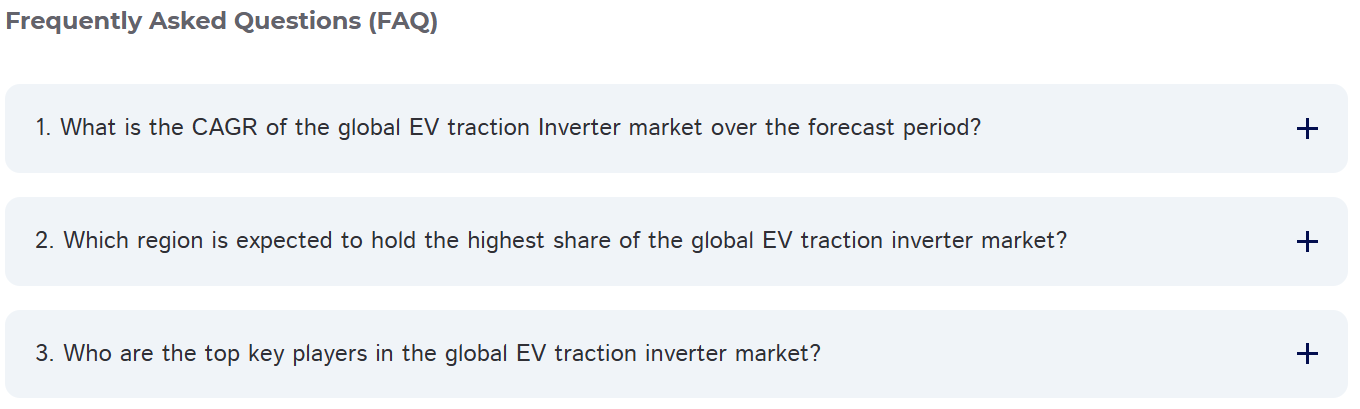Image resolution: width=1360 pixels, height=409 pixels.
Task: Click the numeral "3." of the third FAQ
Action: (44, 354)
